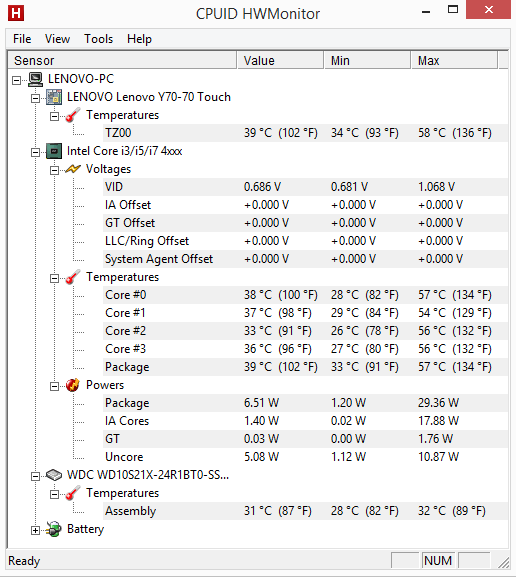Collapse the Intel Core i3/i5/i7 node

coord(35,152)
